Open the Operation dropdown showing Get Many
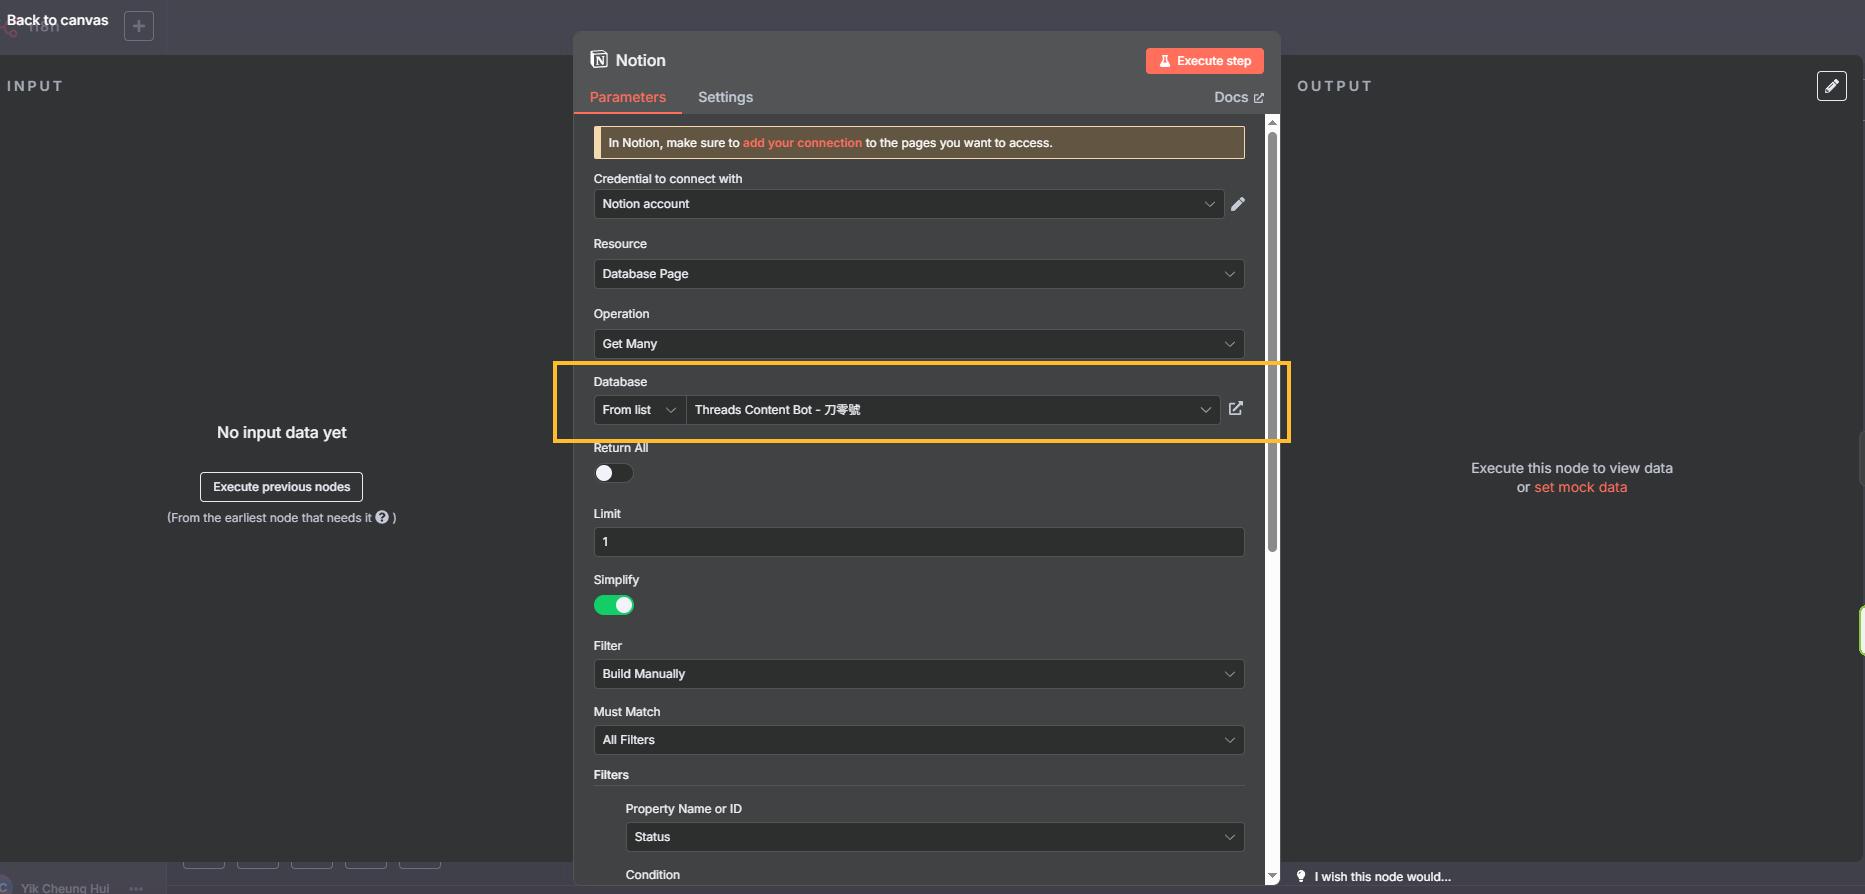Screen dimensions: 1865x894 (x=919, y=344)
